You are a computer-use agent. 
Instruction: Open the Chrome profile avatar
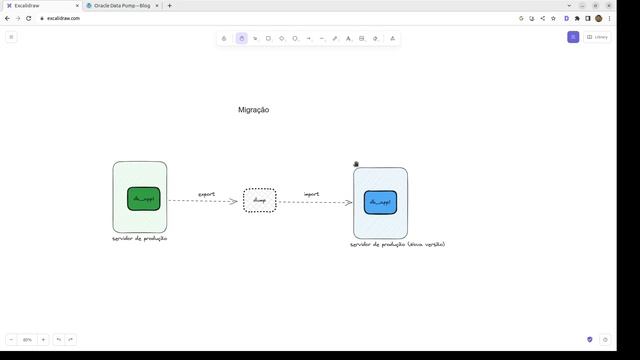(x=599, y=18)
